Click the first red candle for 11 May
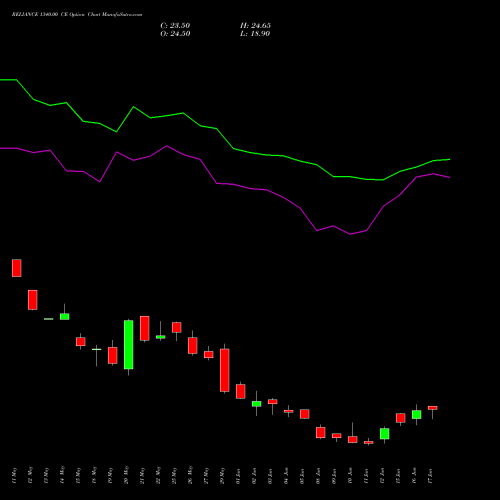Viewport: 500px width, 500px height. pos(17,268)
